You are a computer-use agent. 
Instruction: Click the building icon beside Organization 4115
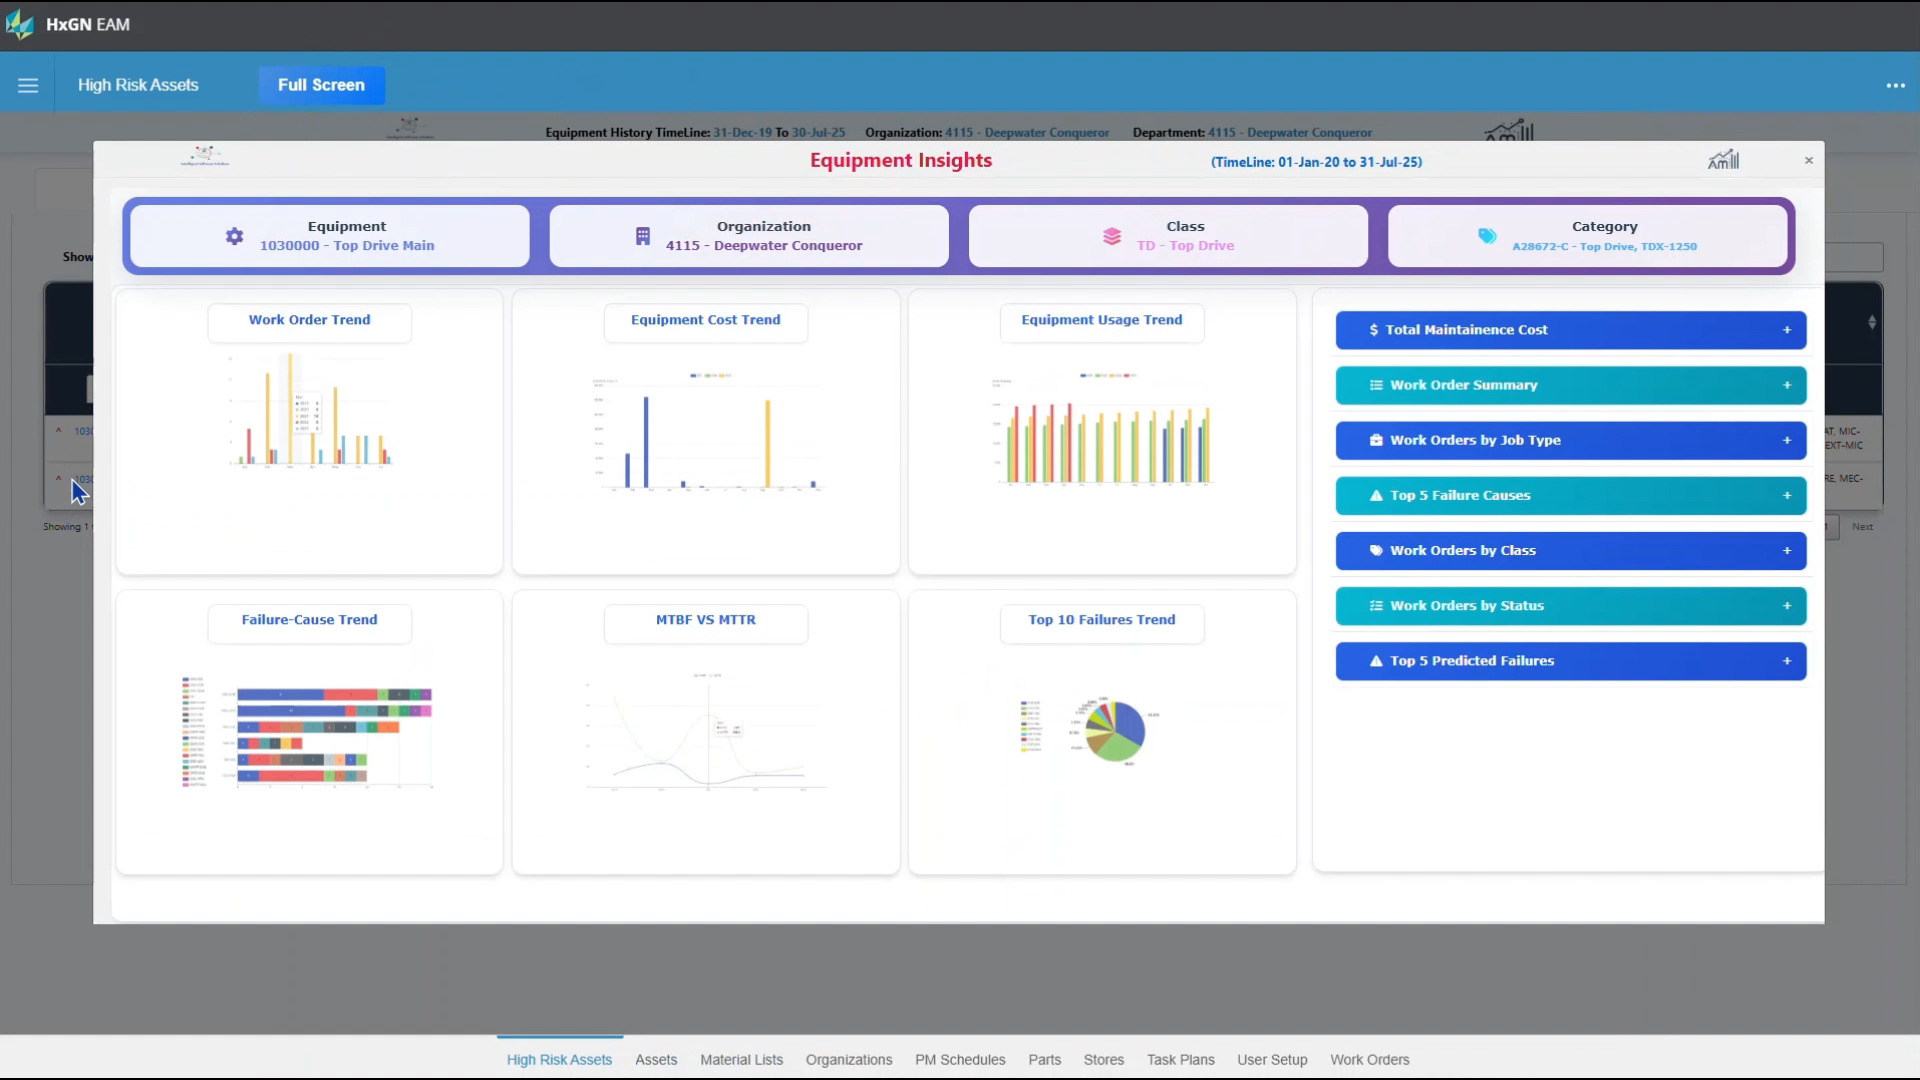pyautogui.click(x=641, y=236)
